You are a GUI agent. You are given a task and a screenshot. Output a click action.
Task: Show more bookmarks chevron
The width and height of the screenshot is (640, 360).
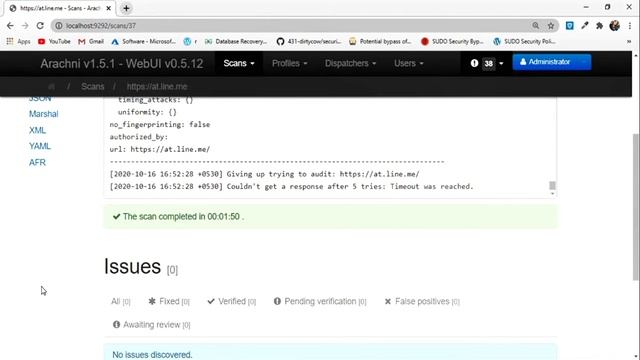(x=629, y=41)
